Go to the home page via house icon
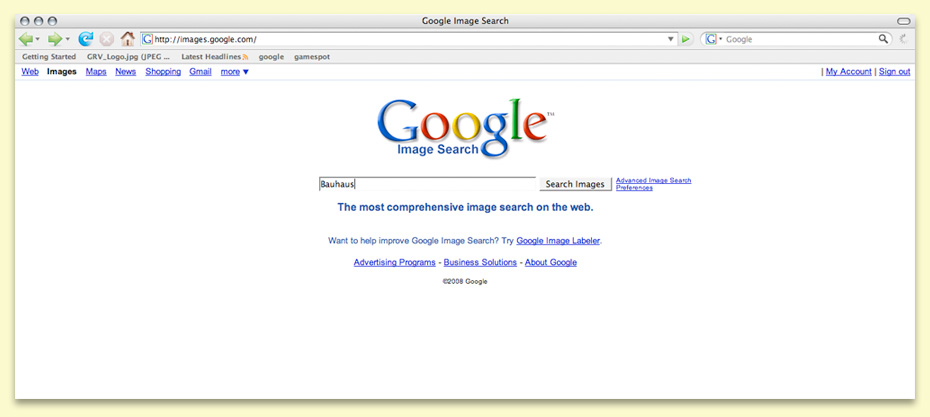930x417 pixels. coord(127,39)
